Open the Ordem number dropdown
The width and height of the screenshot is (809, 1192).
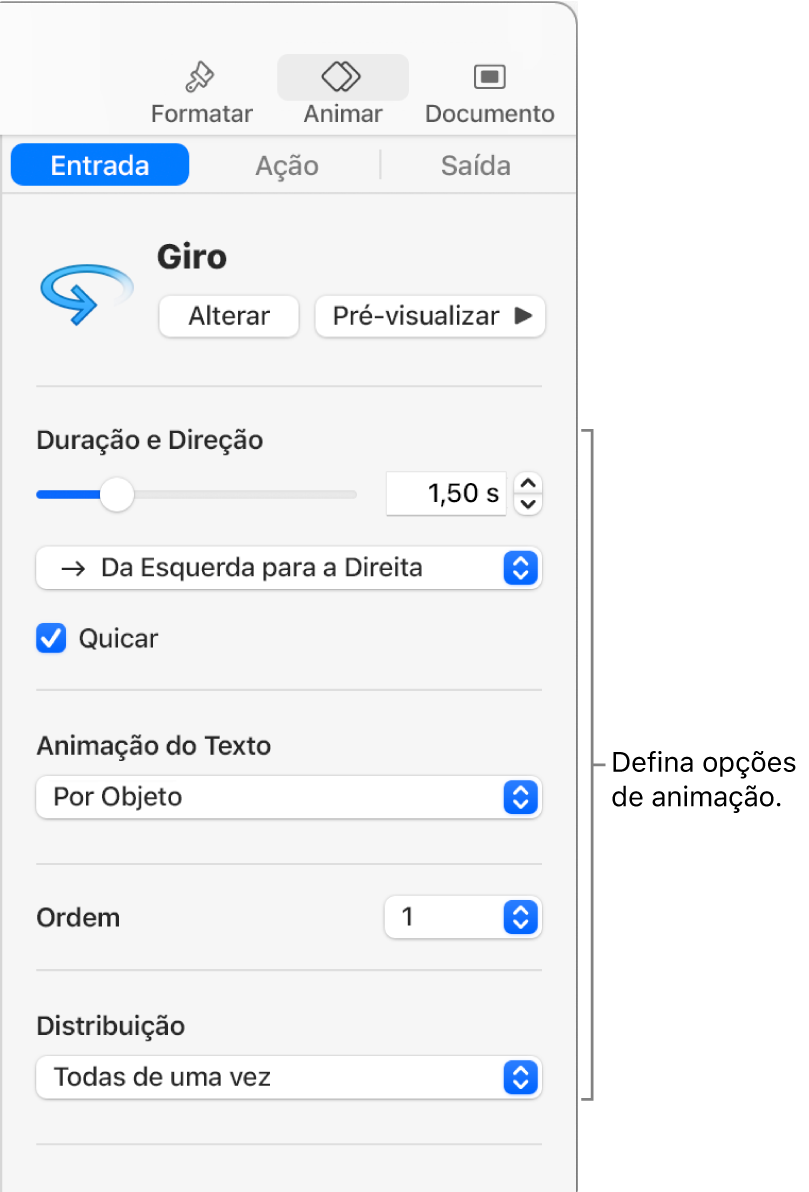[x=463, y=918]
